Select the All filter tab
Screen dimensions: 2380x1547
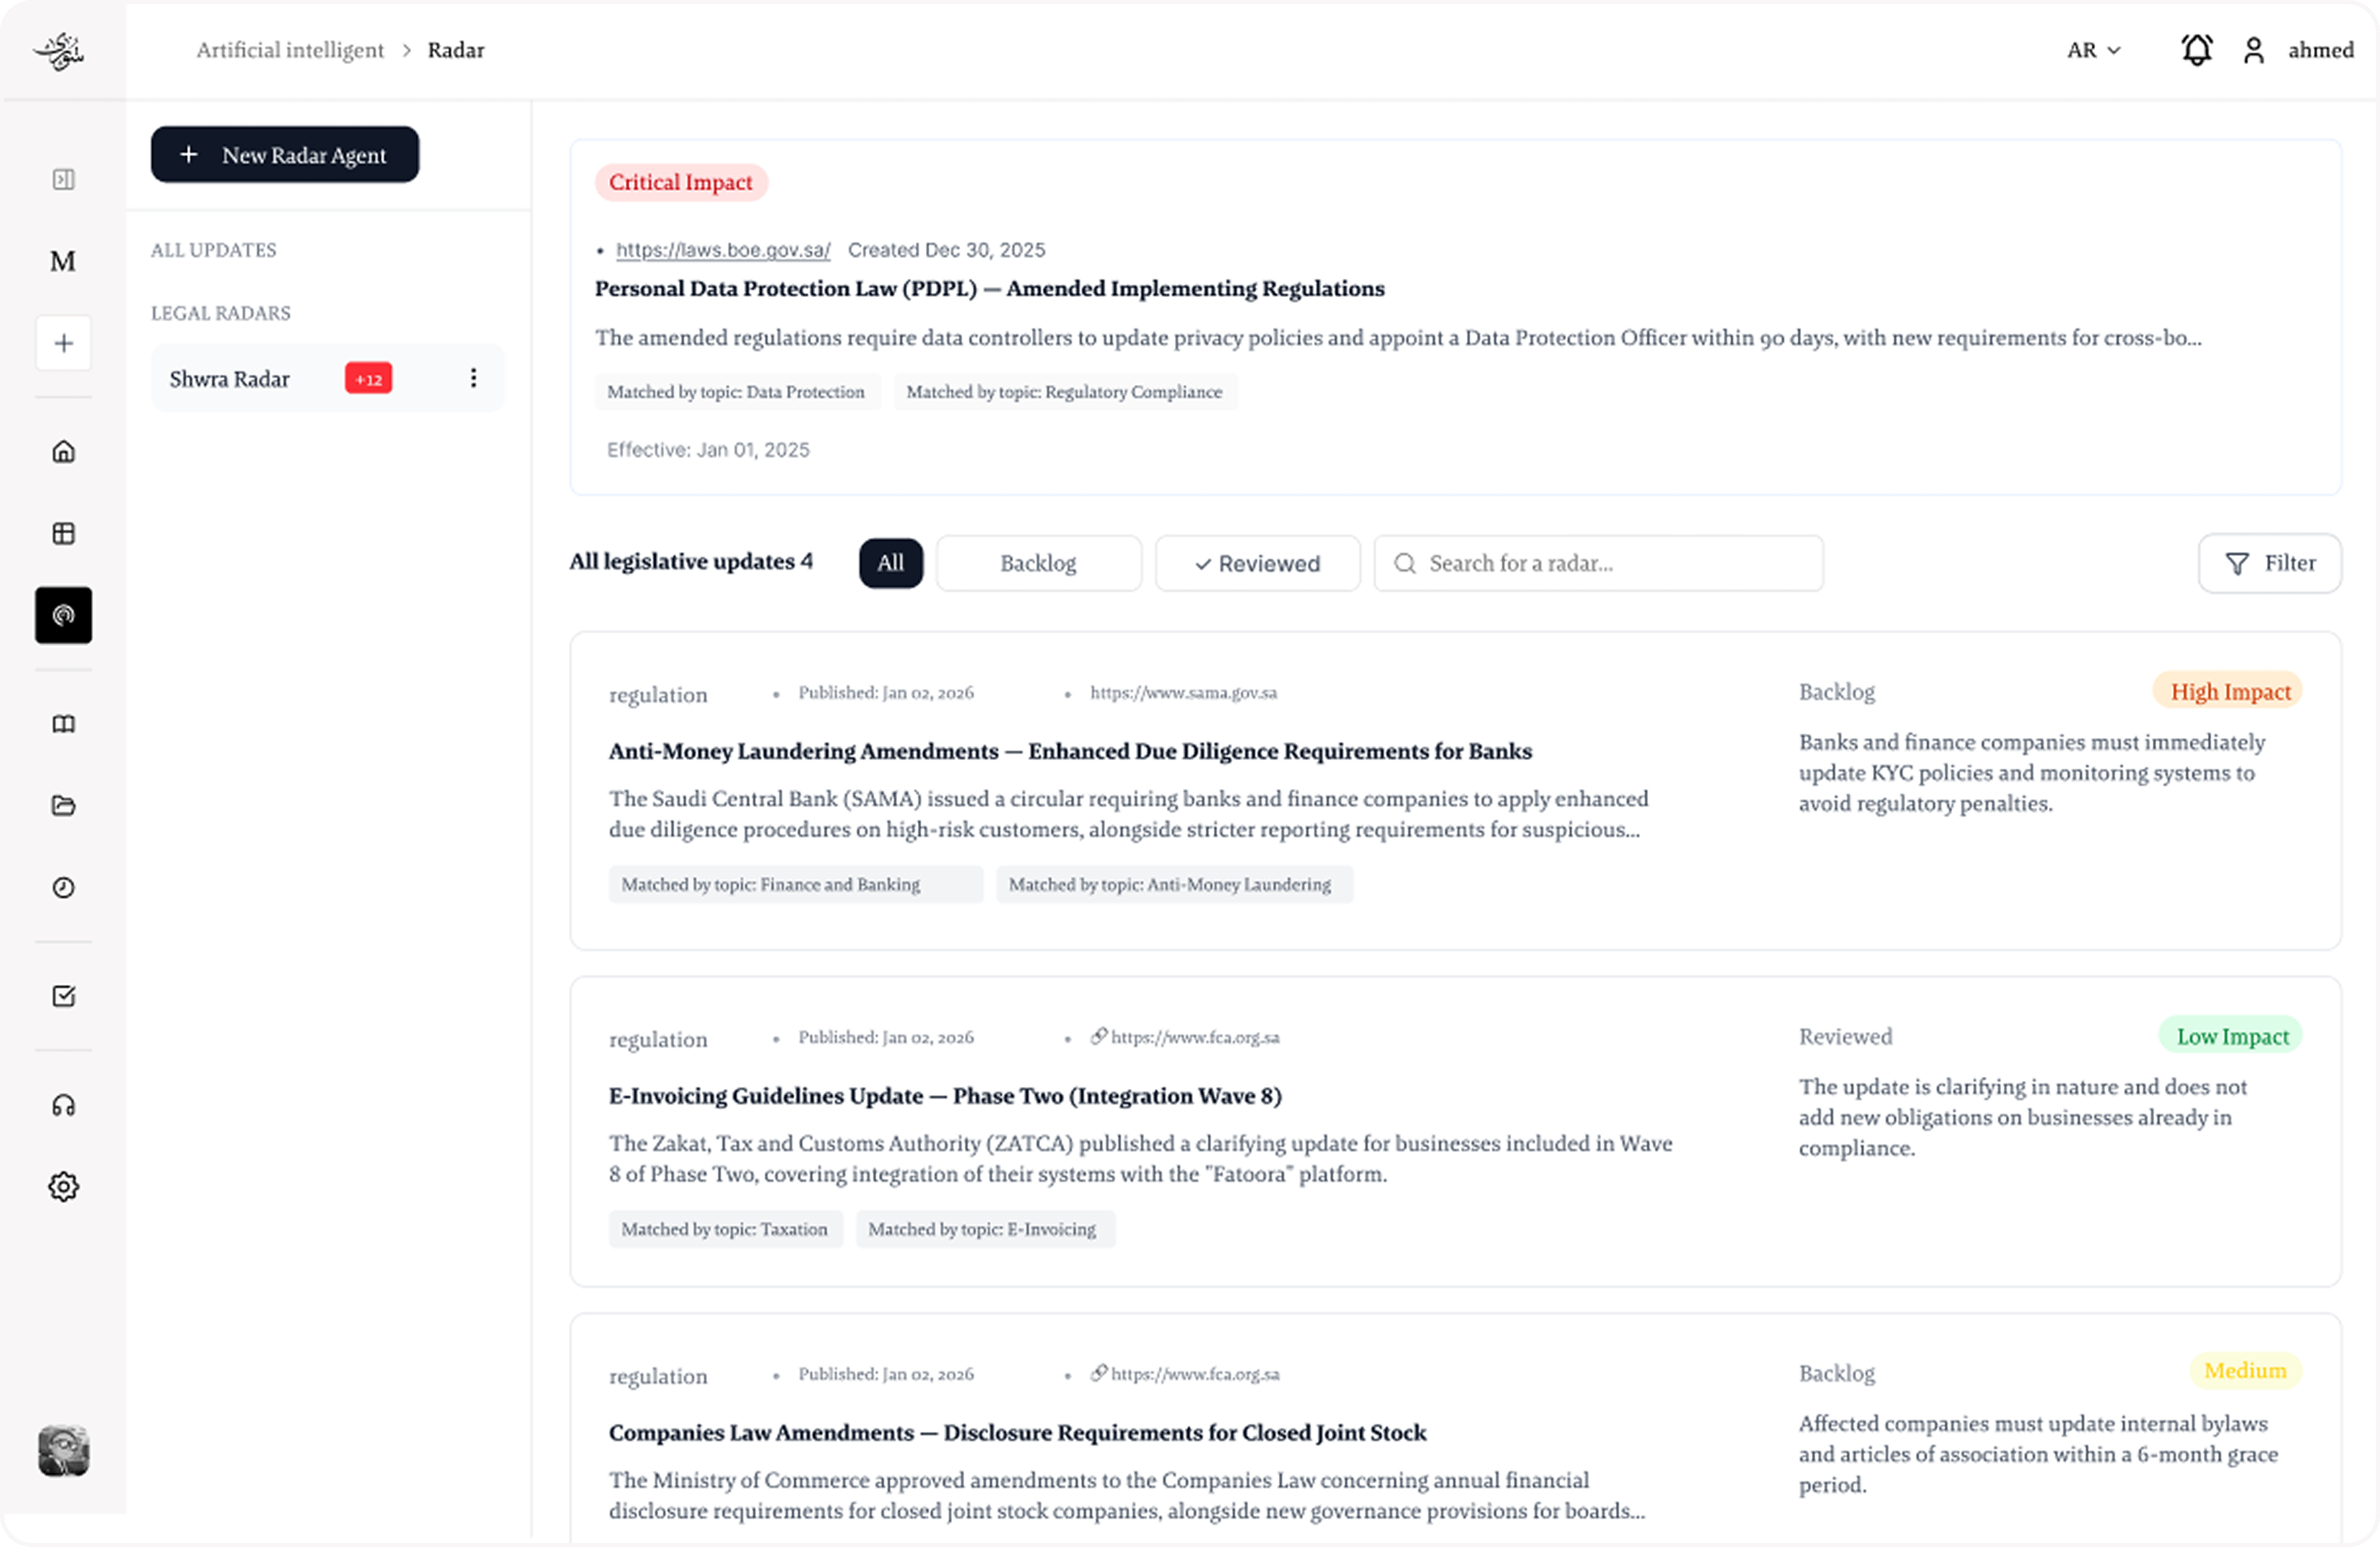[890, 563]
